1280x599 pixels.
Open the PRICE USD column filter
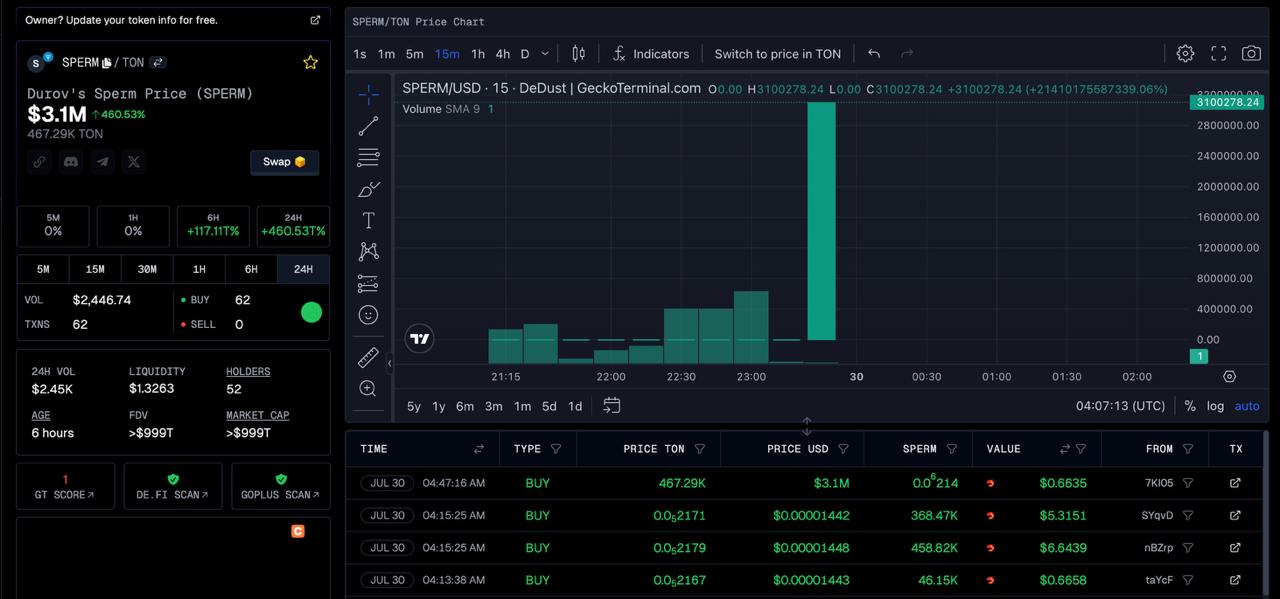point(843,449)
